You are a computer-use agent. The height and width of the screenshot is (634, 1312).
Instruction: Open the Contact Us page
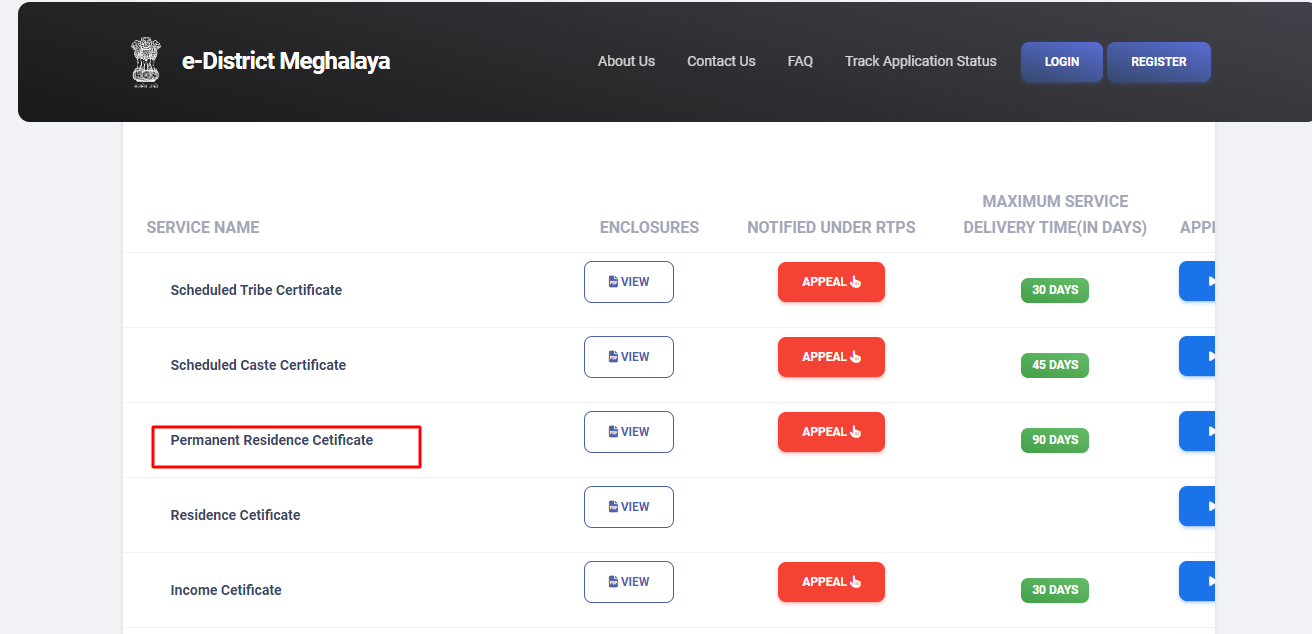[721, 61]
